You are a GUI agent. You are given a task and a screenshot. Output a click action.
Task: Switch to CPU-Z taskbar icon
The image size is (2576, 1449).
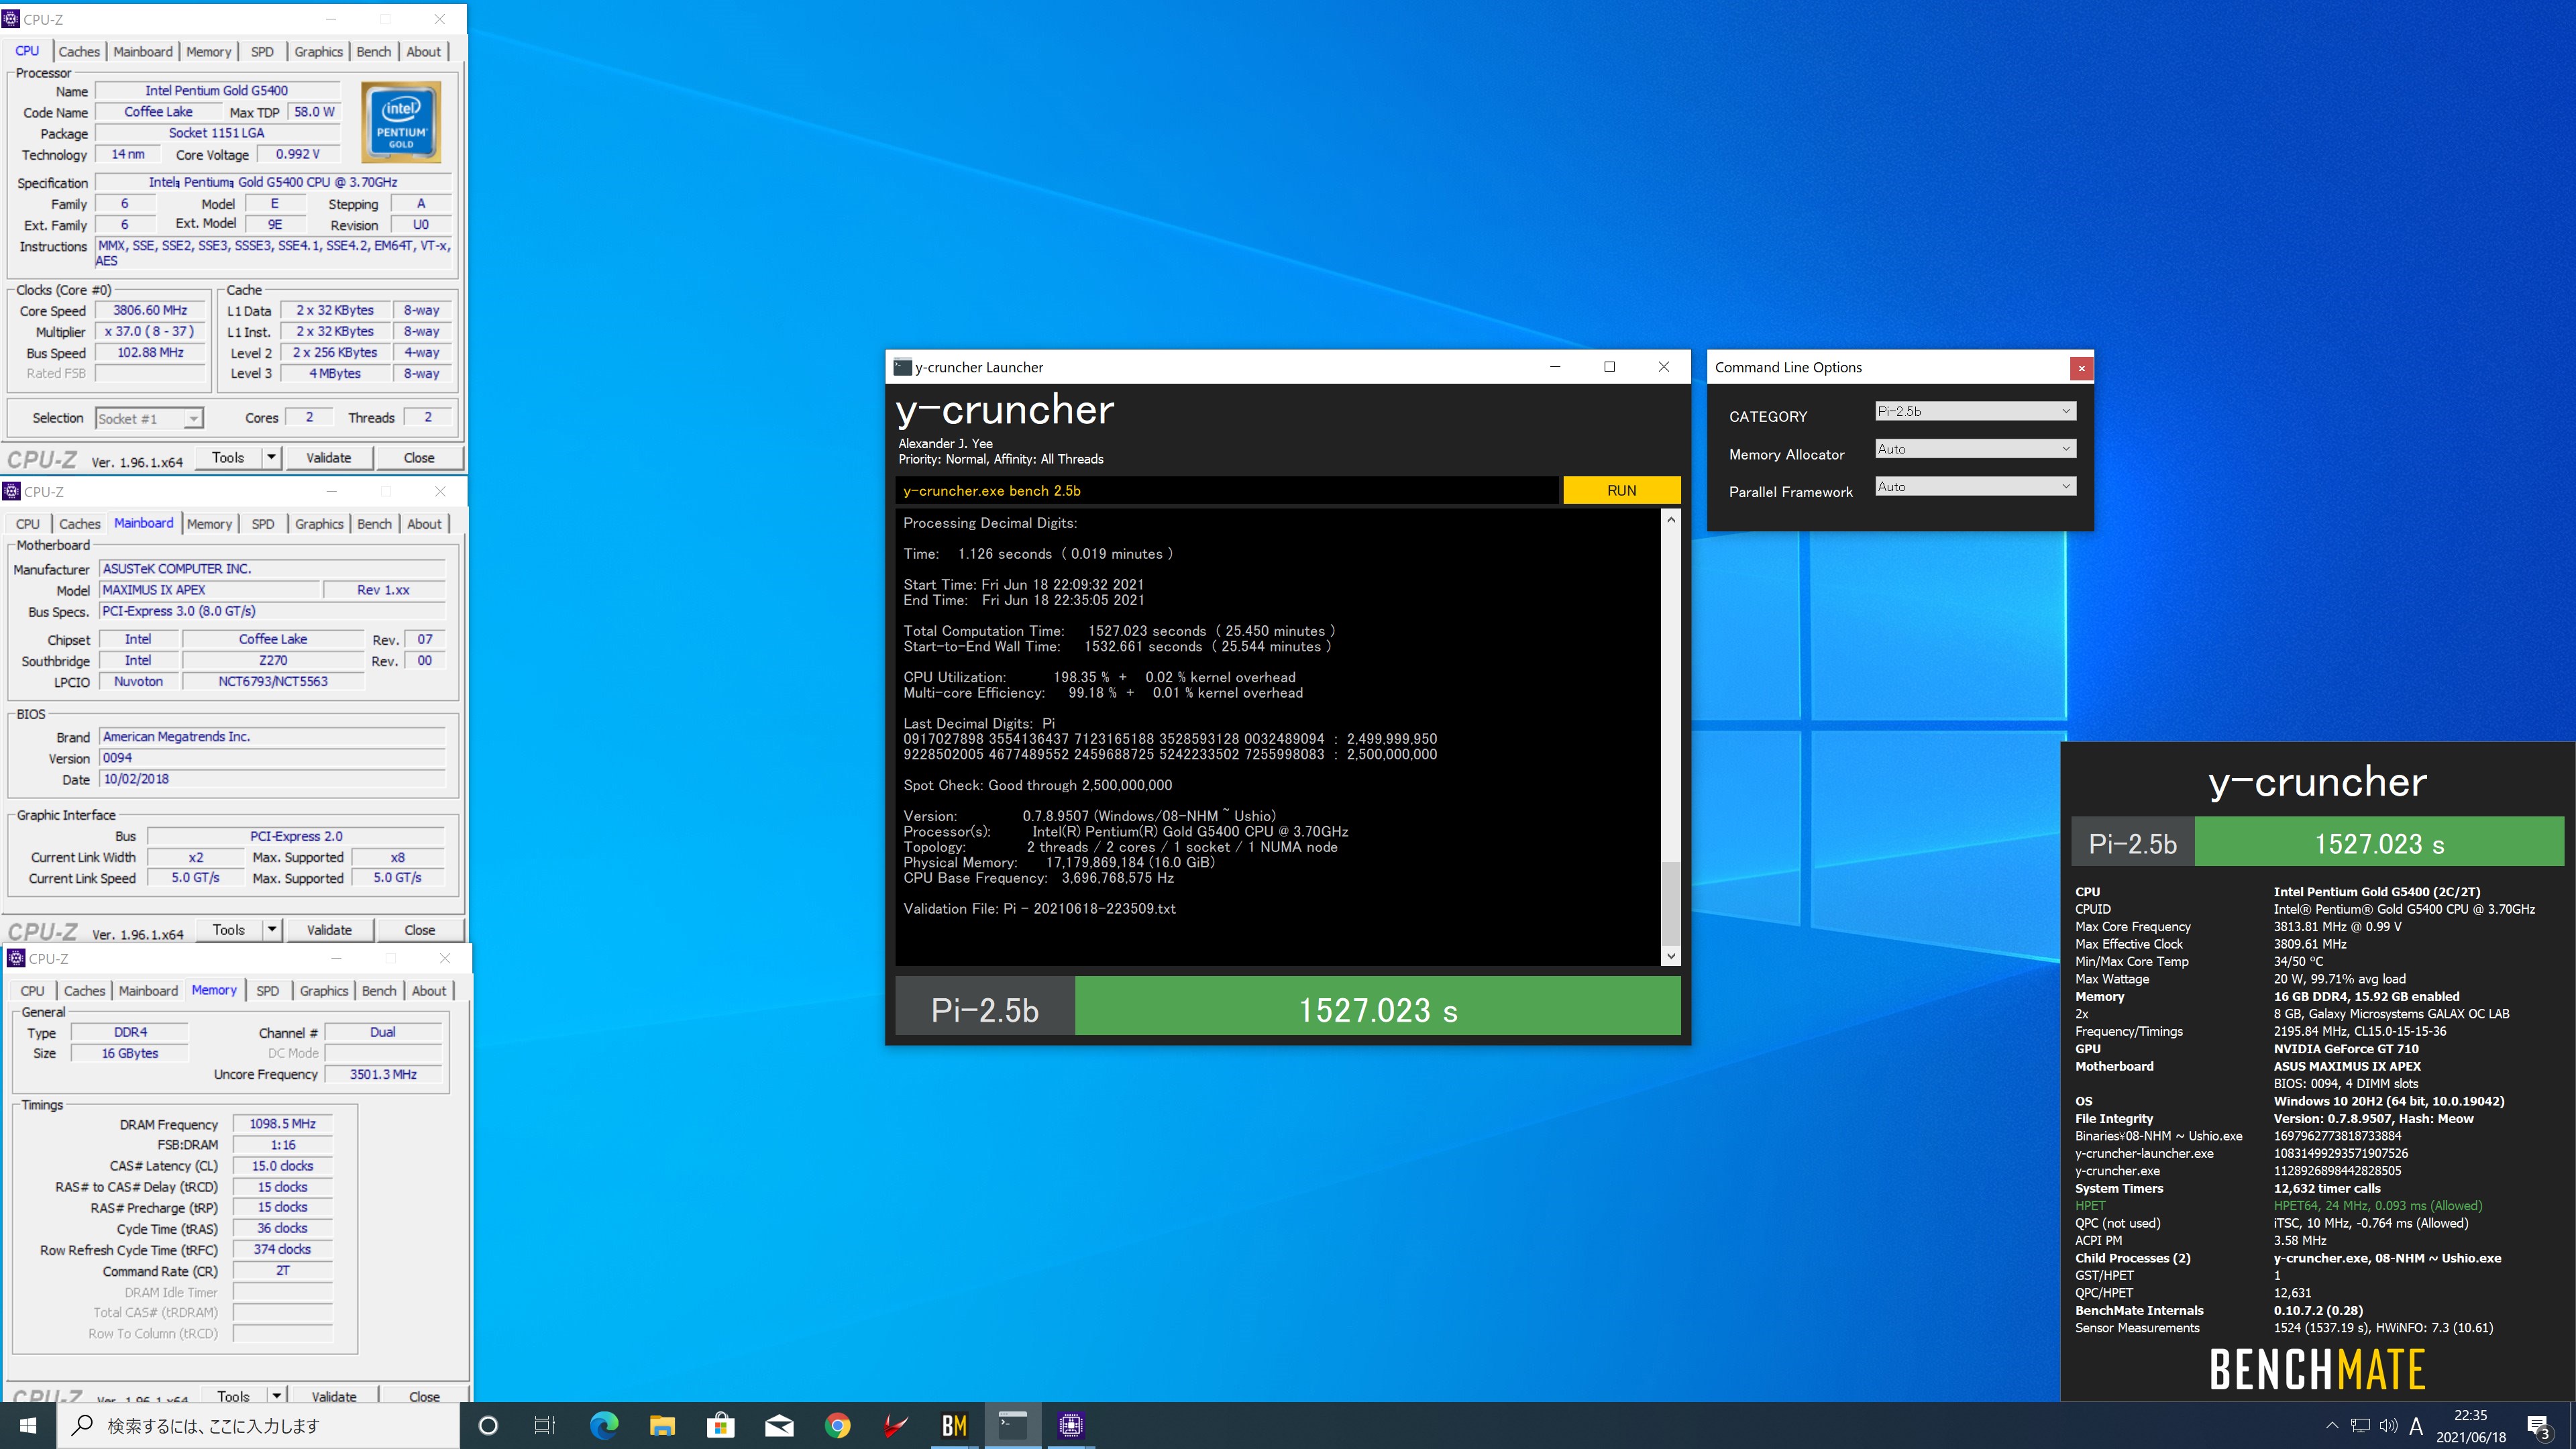(x=1071, y=1425)
